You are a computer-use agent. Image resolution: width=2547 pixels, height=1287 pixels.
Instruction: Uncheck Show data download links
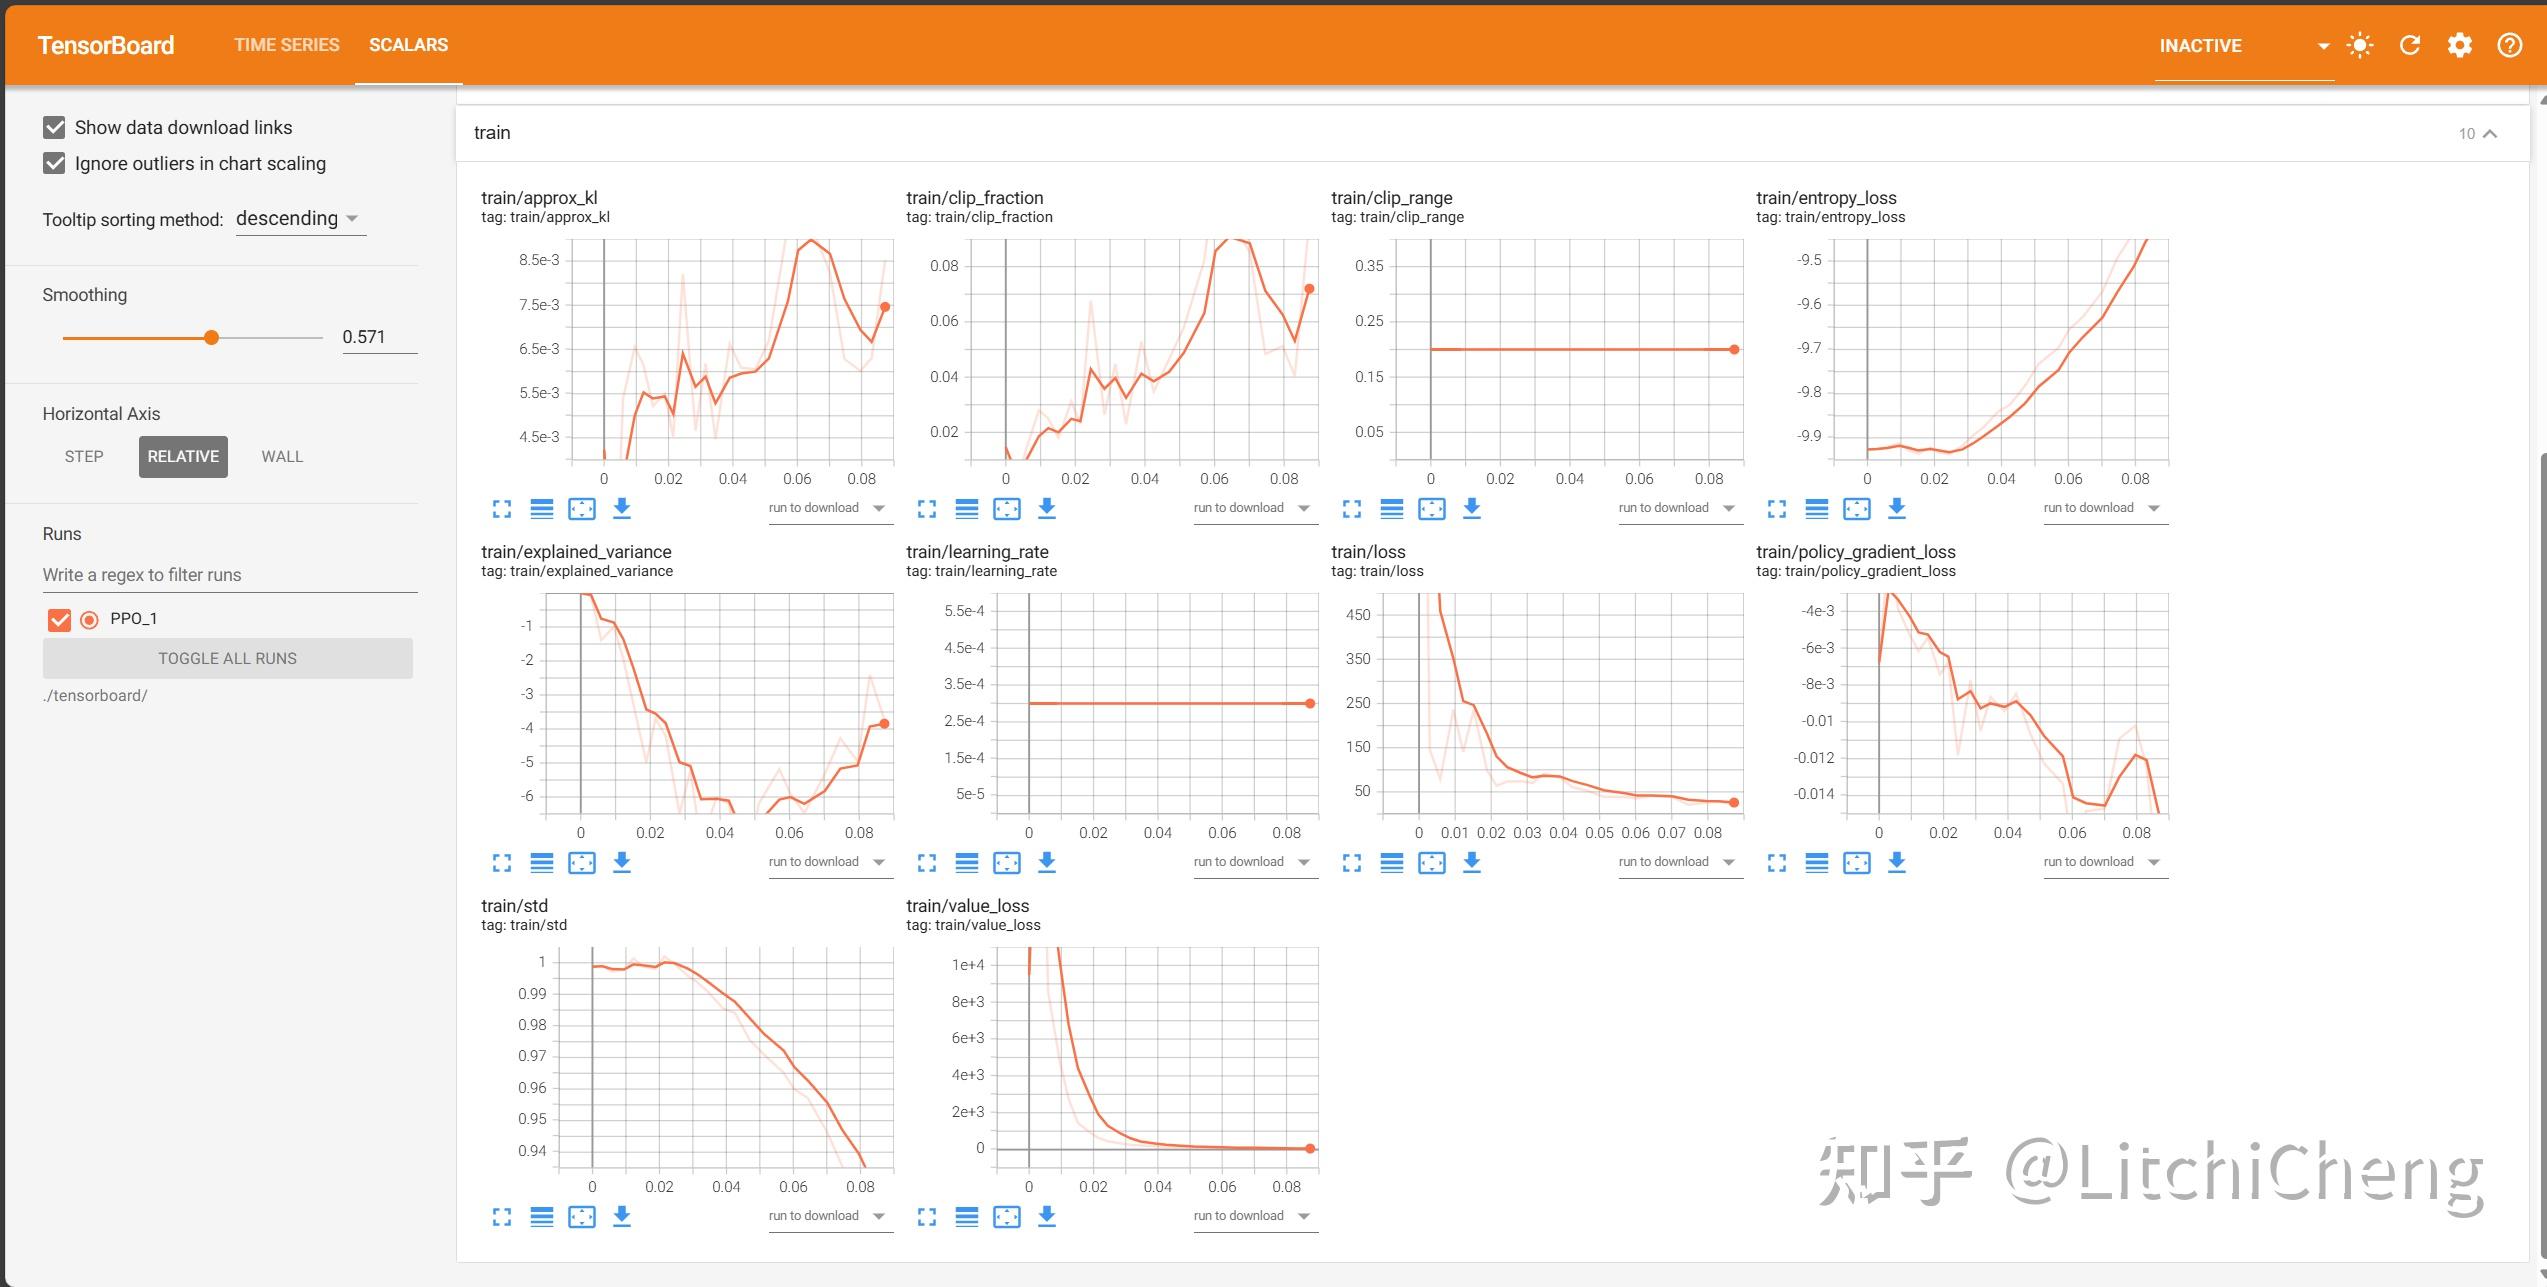tap(52, 127)
